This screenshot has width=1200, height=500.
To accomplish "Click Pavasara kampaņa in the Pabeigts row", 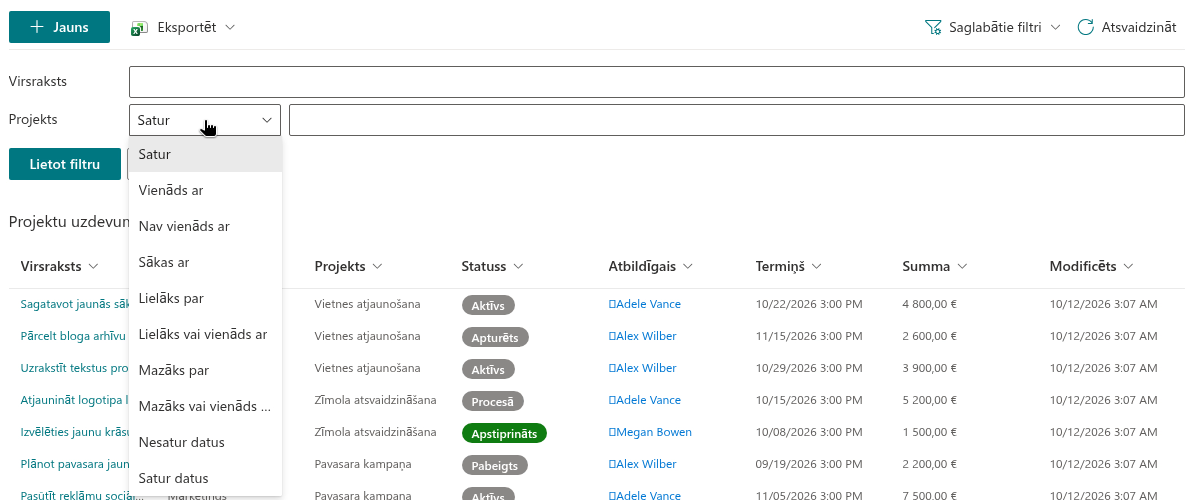I will [362, 464].
